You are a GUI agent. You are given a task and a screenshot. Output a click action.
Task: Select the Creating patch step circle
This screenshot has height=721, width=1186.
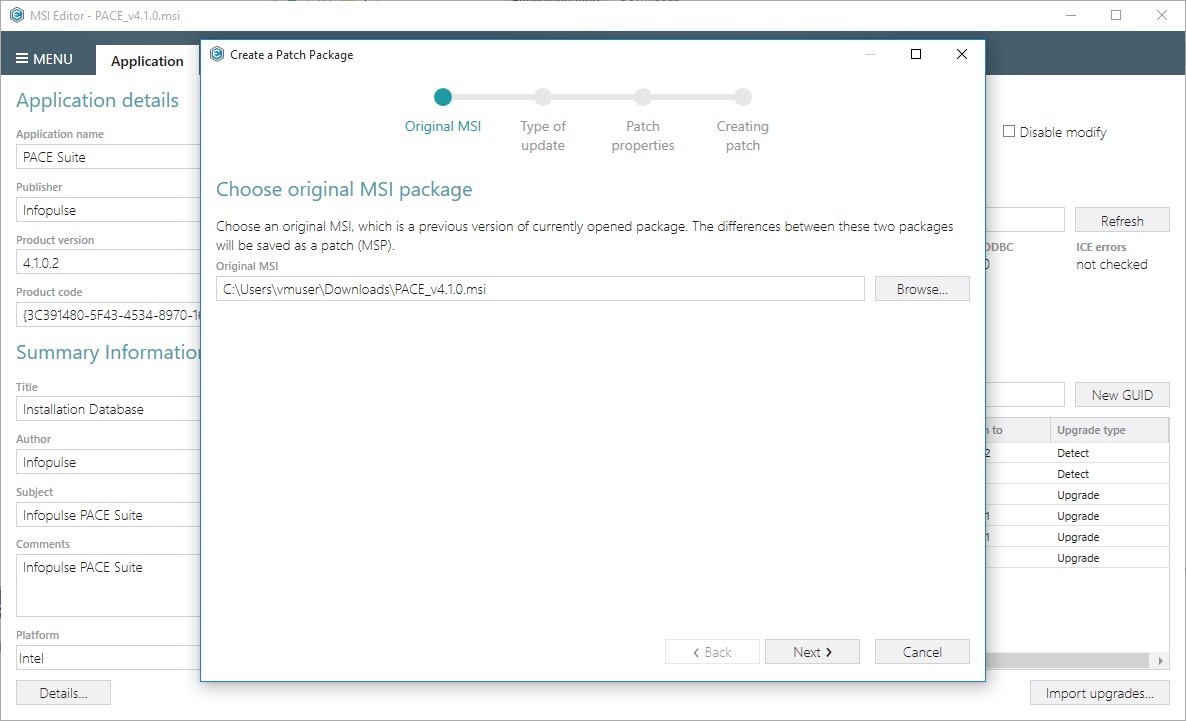(x=743, y=97)
